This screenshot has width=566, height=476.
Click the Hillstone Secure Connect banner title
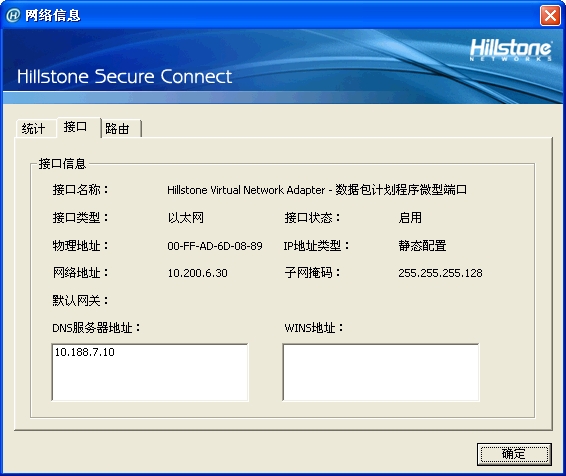tap(124, 77)
